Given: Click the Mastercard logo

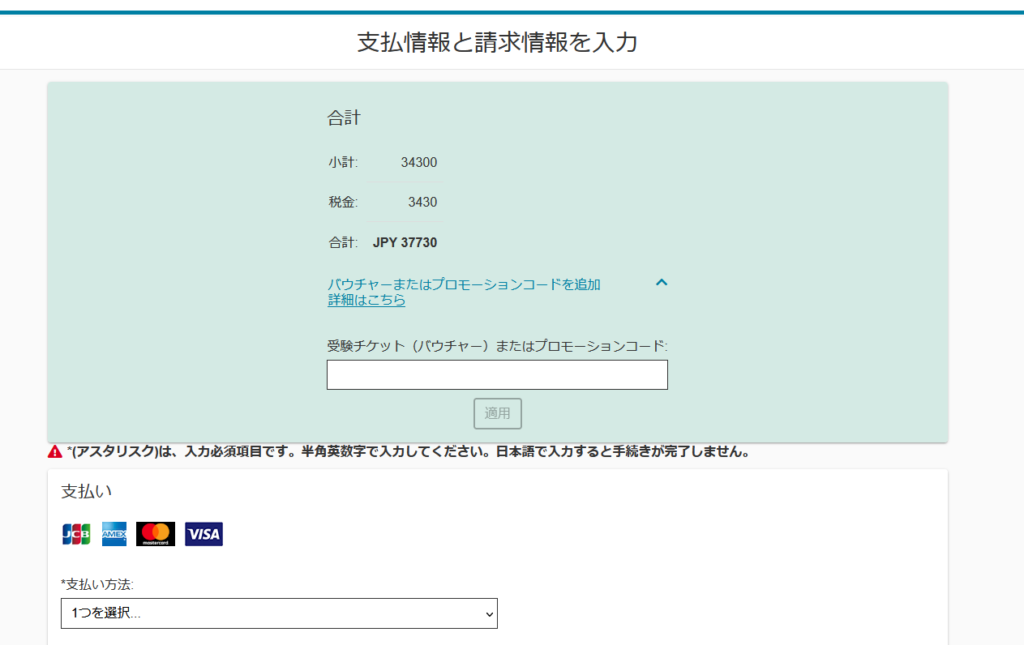Looking at the screenshot, I should click(x=156, y=534).
